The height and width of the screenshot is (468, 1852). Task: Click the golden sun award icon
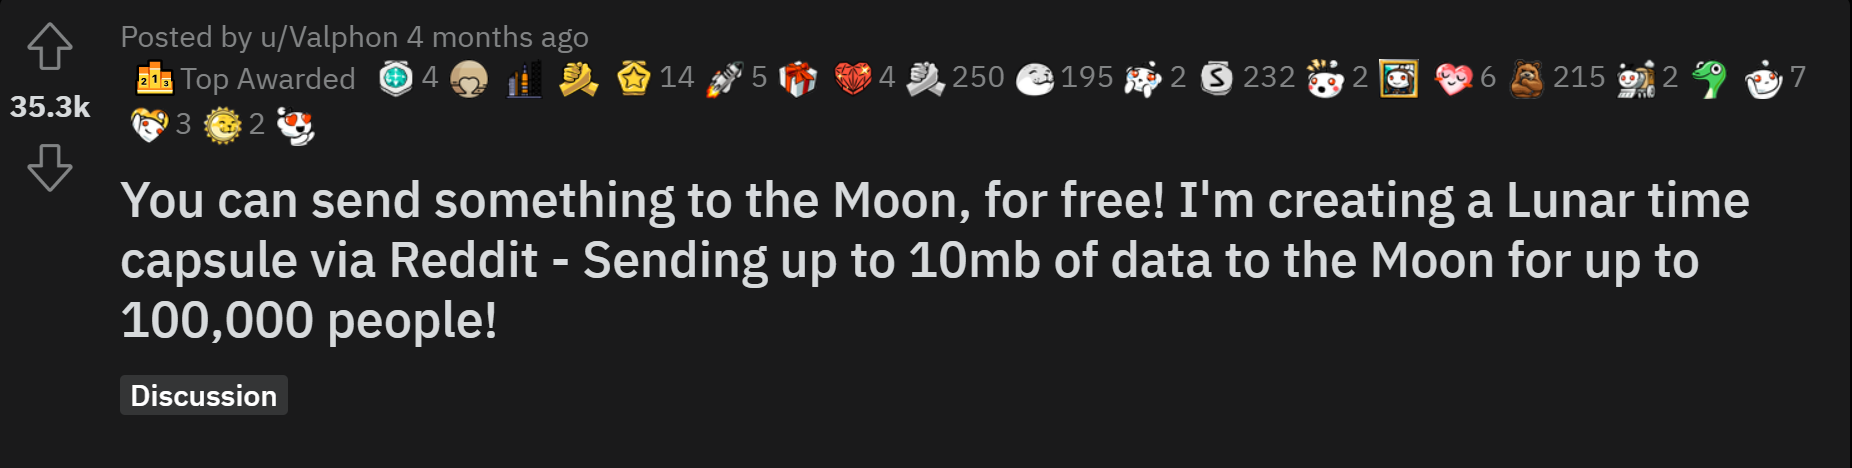(222, 125)
